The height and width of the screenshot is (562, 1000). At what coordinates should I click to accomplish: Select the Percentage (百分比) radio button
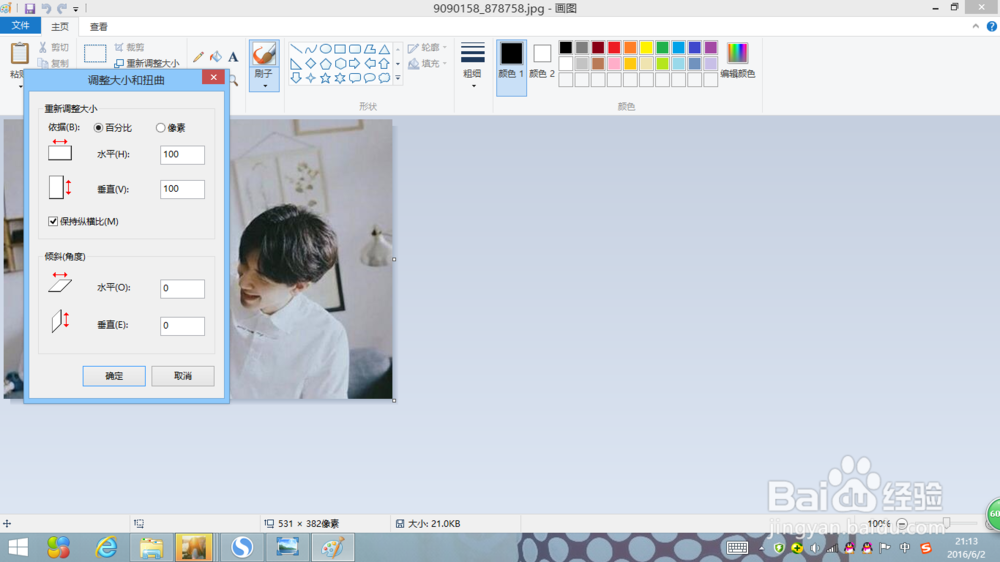[x=98, y=128]
